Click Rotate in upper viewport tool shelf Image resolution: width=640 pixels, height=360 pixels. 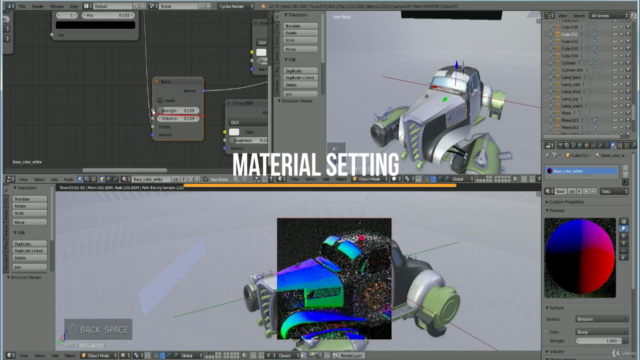click(300, 33)
